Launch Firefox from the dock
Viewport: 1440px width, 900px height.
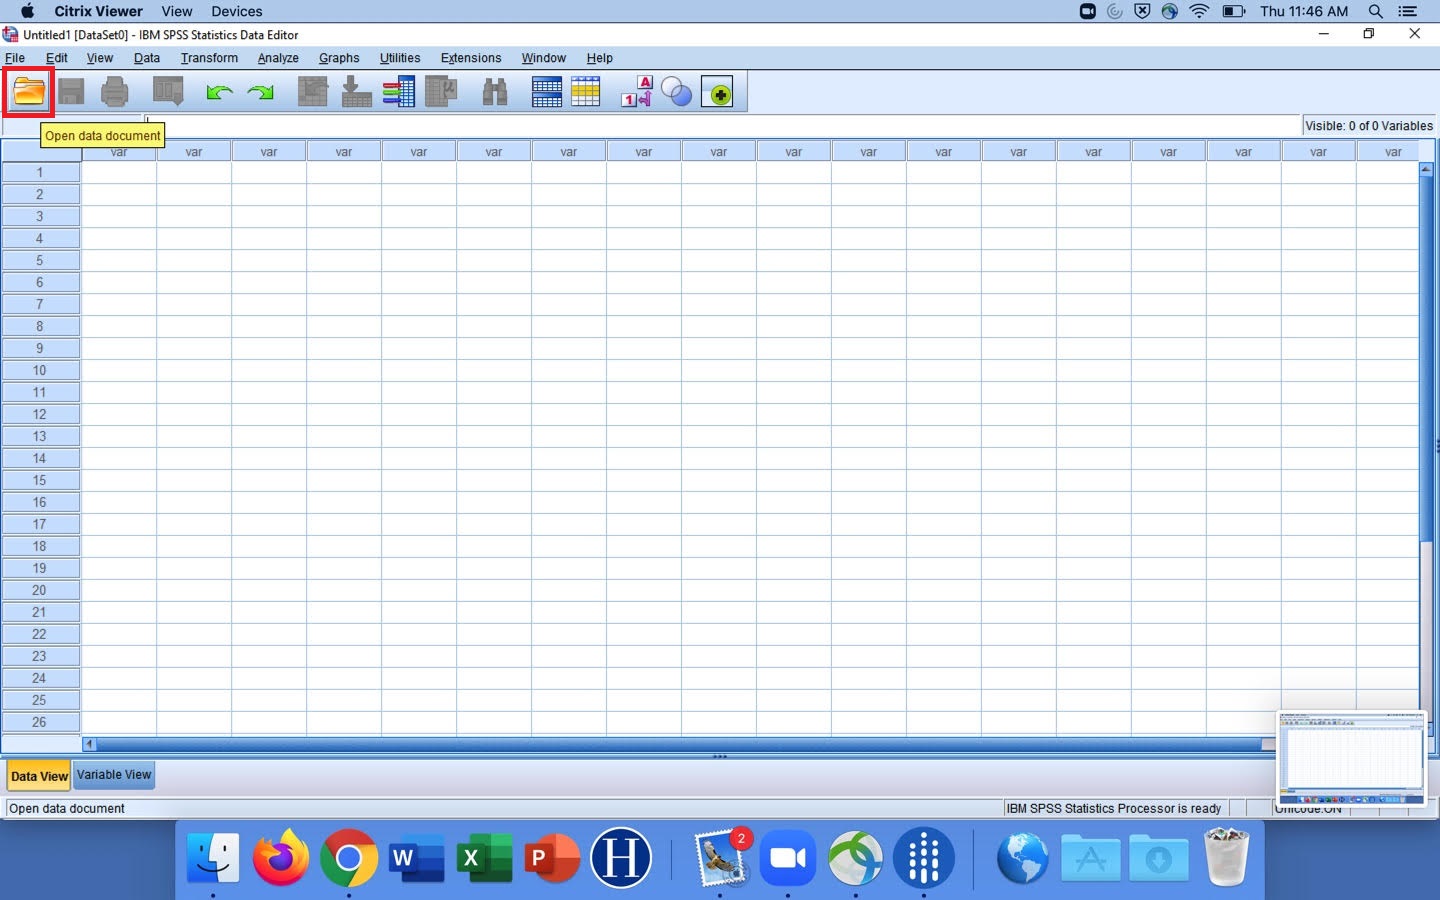coord(281,858)
